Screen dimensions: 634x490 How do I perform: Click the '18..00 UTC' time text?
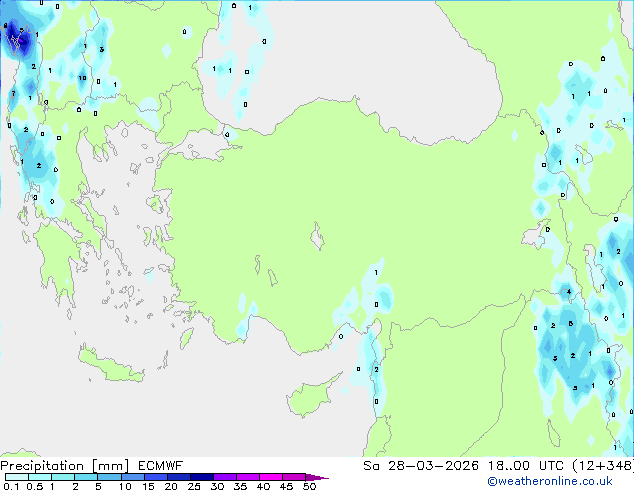click(526, 466)
